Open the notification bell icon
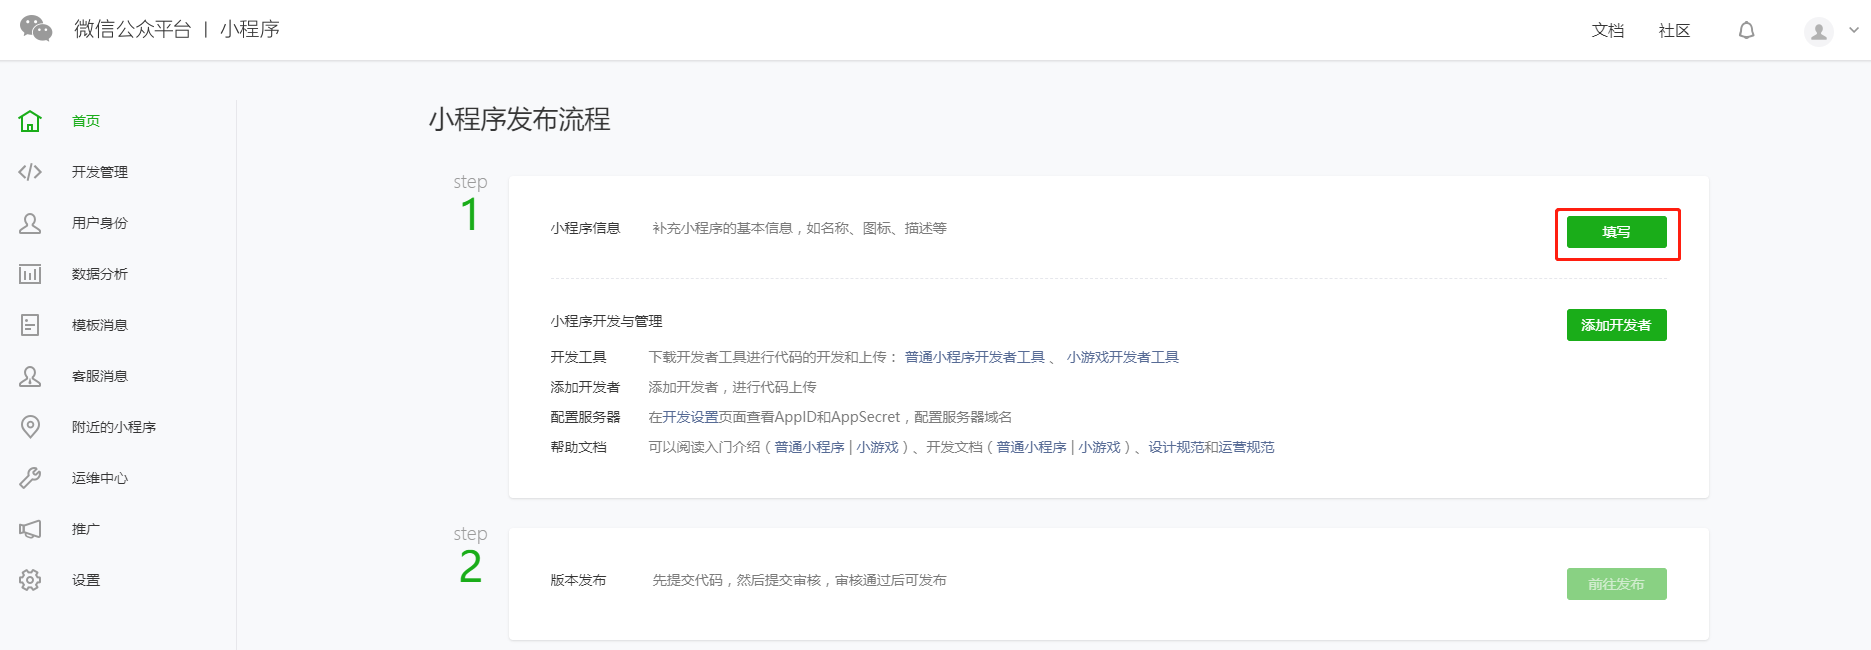The width and height of the screenshot is (1871, 650). click(1746, 30)
